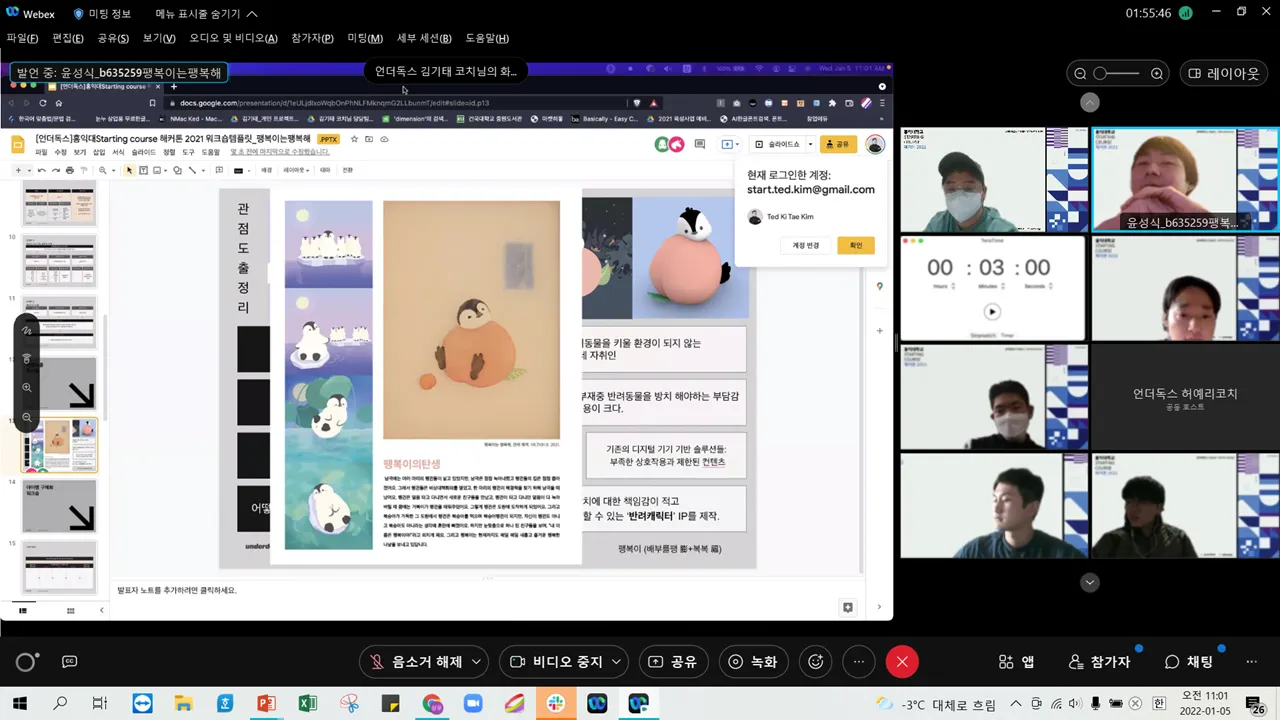Open Excel from the taskbar
This screenshot has height=720, width=1280.
[x=307, y=704]
